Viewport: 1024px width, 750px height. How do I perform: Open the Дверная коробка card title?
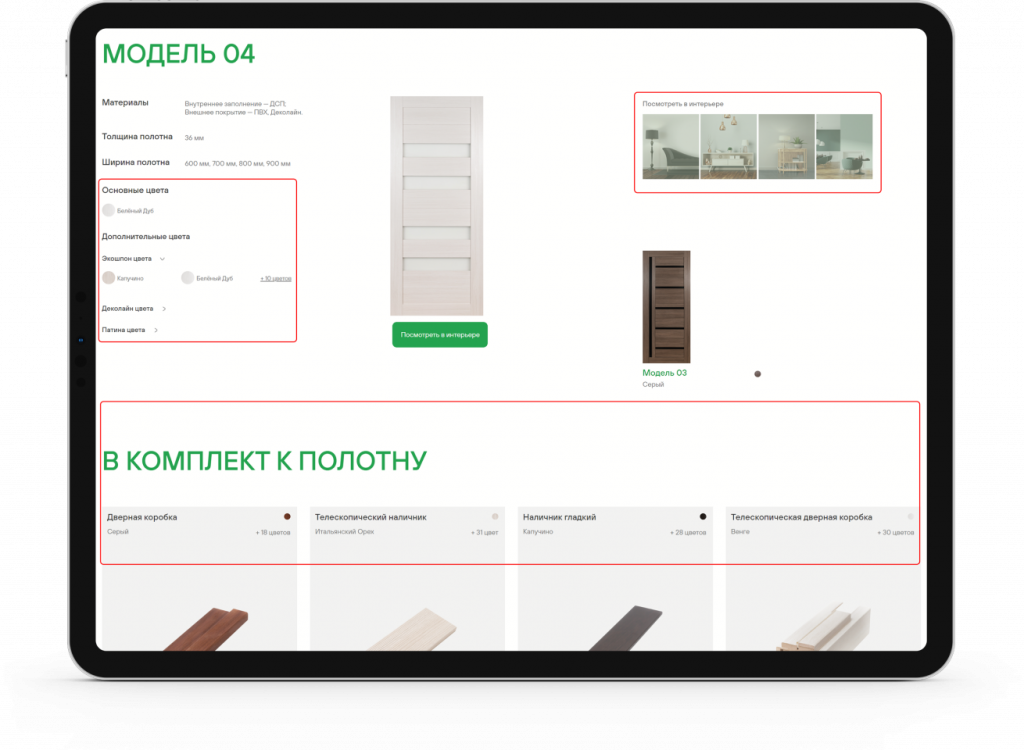[142, 517]
